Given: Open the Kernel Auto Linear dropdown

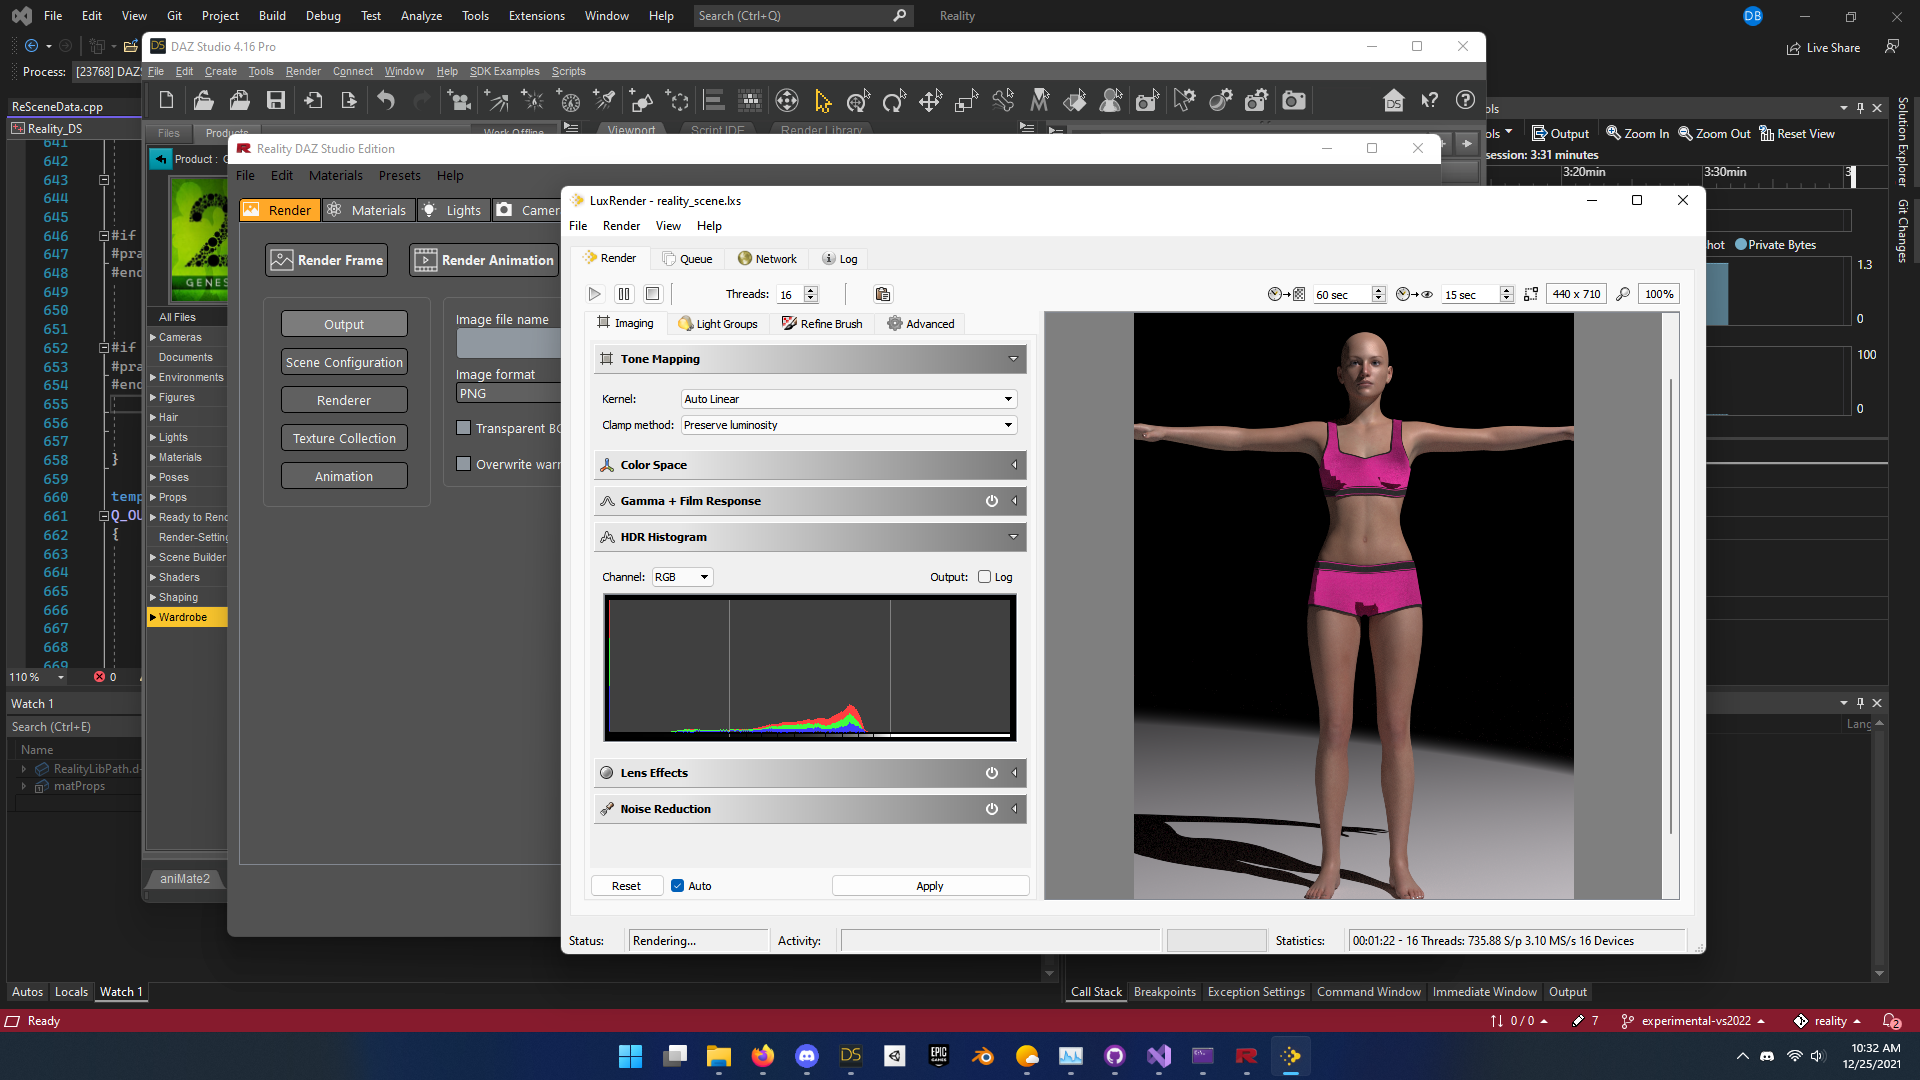Looking at the screenshot, I should (x=848, y=399).
